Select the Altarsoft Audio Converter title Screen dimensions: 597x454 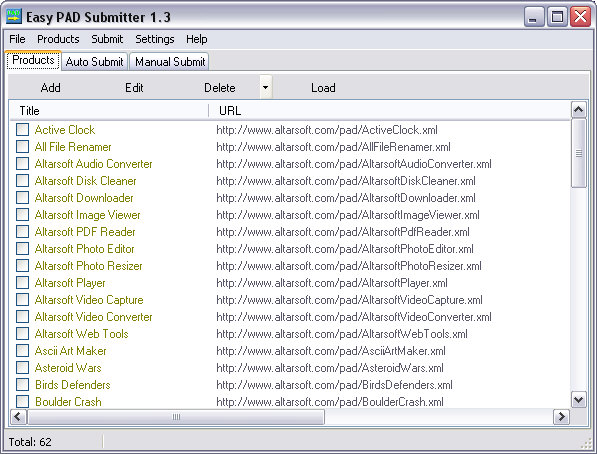pyautogui.click(x=93, y=164)
